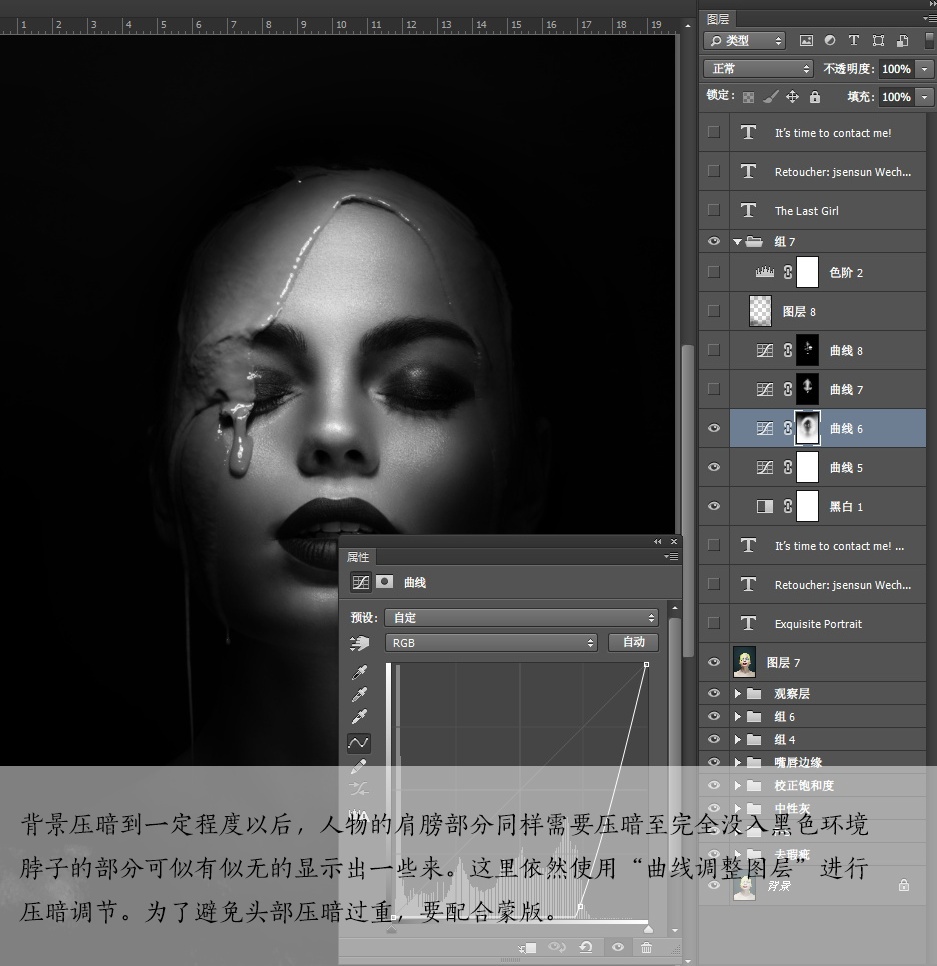The width and height of the screenshot is (937, 966).
Task: Filter layers by adjustment layers icon
Action: tap(830, 41)
